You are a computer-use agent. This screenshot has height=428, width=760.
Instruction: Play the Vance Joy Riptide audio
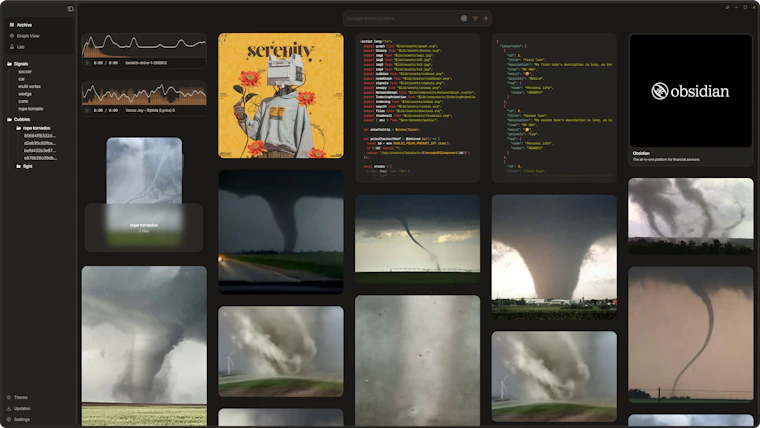pyautogui.click(x=87, y=111)
